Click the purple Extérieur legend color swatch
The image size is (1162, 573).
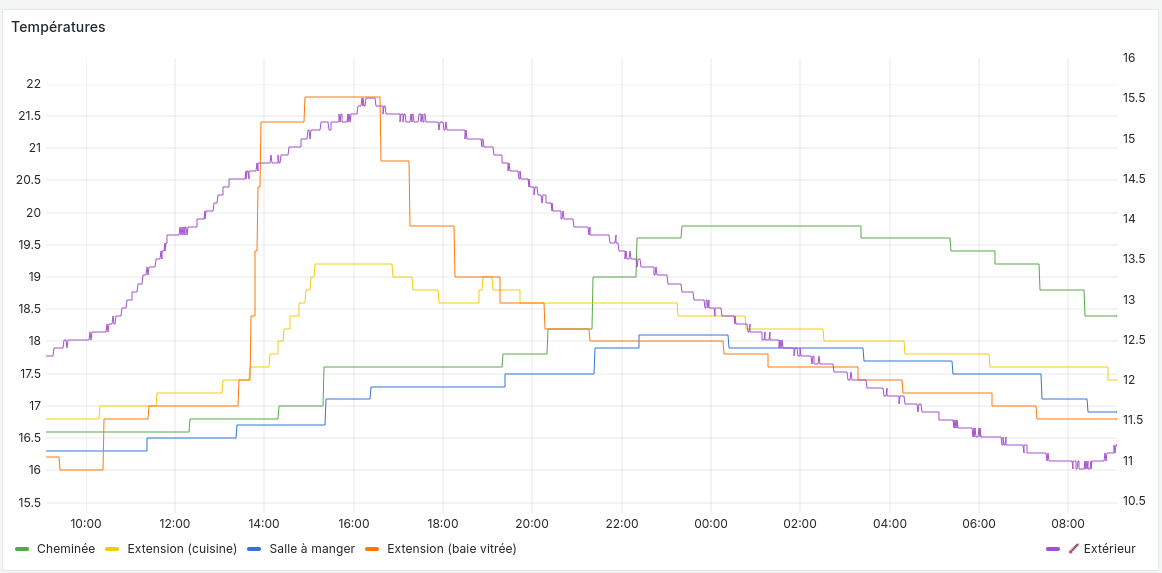pyautogui.click(x=1052, y=549)
